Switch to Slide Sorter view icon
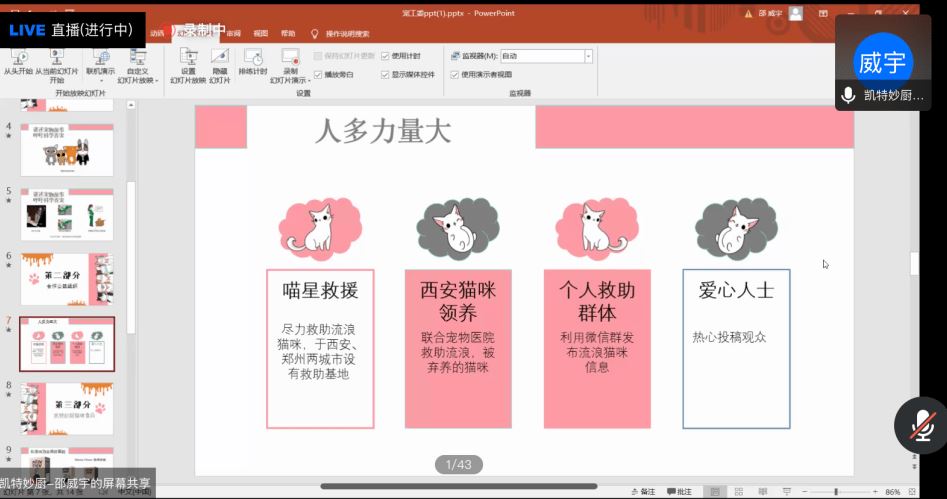This screenshot has height=499, width=947. (739, 492)
